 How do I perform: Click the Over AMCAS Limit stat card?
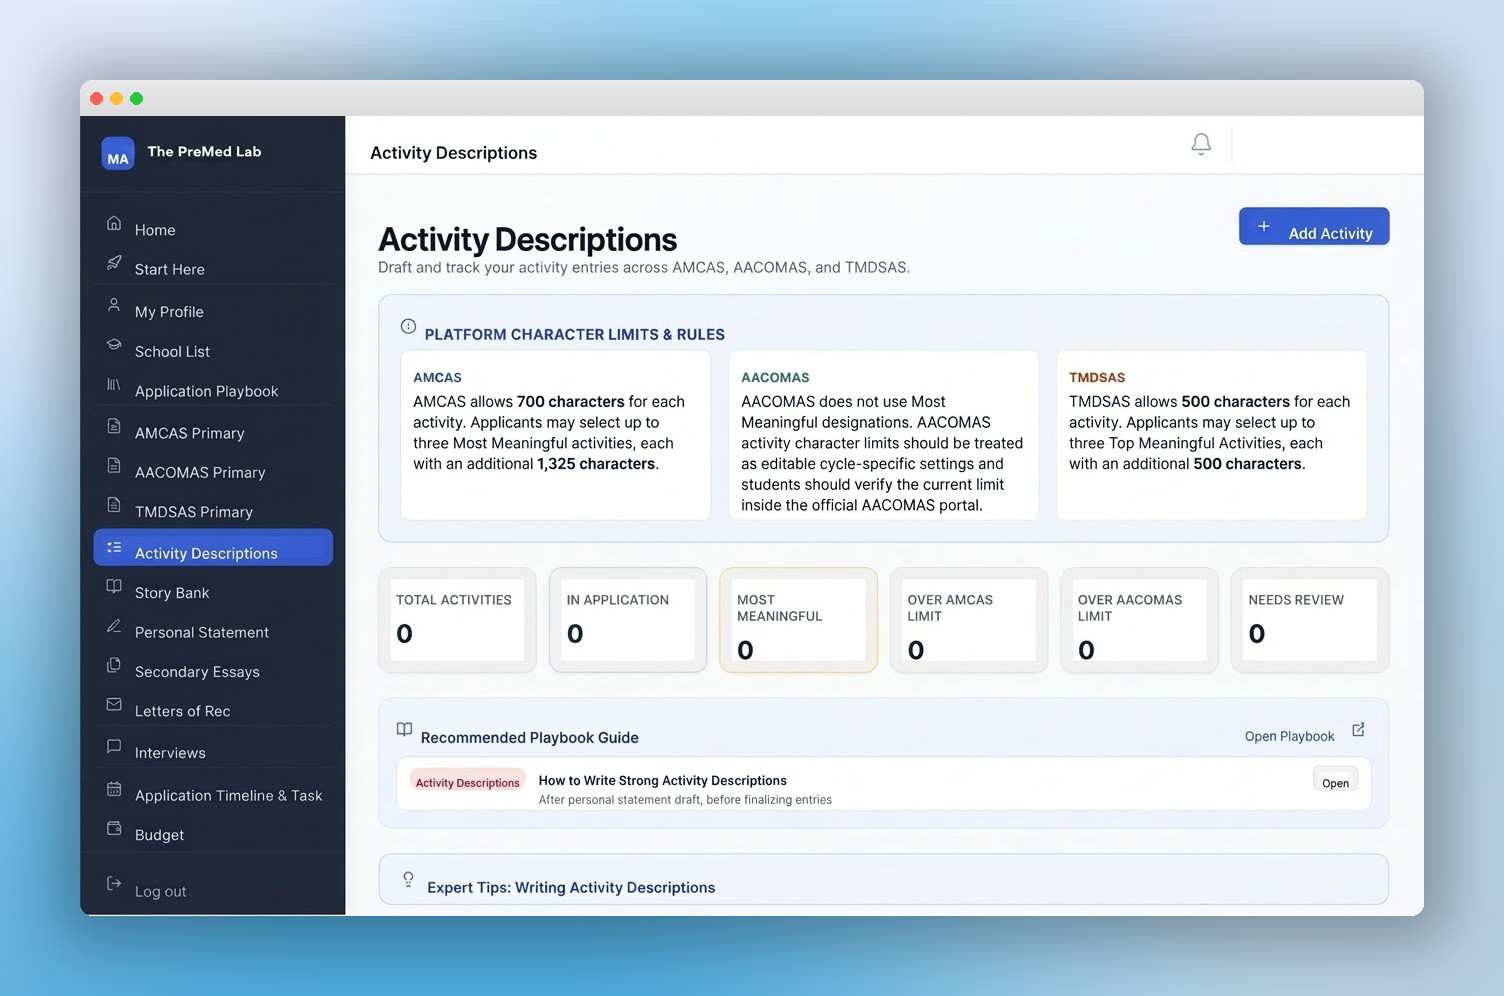click(969, 620)
